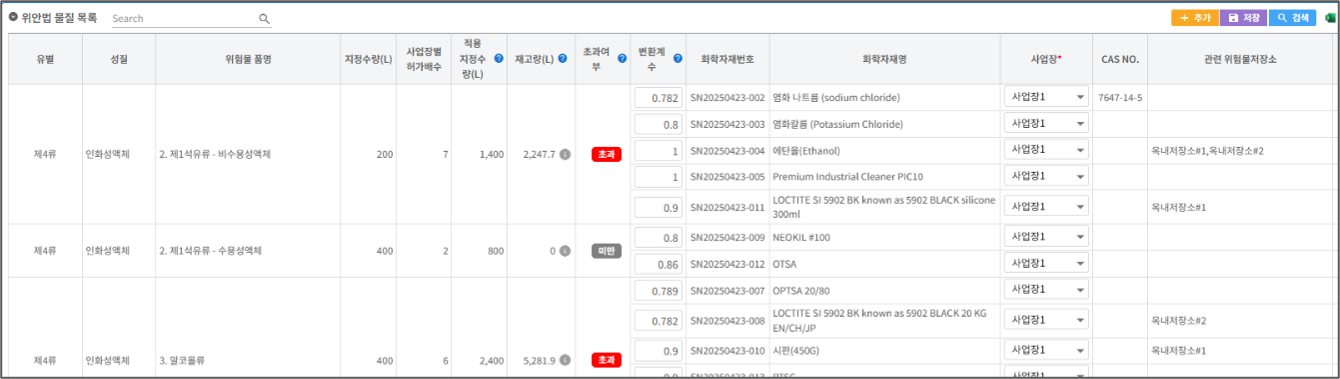Click red 초과 badge for 제1석유류 비수용성액체

[606, 154]
